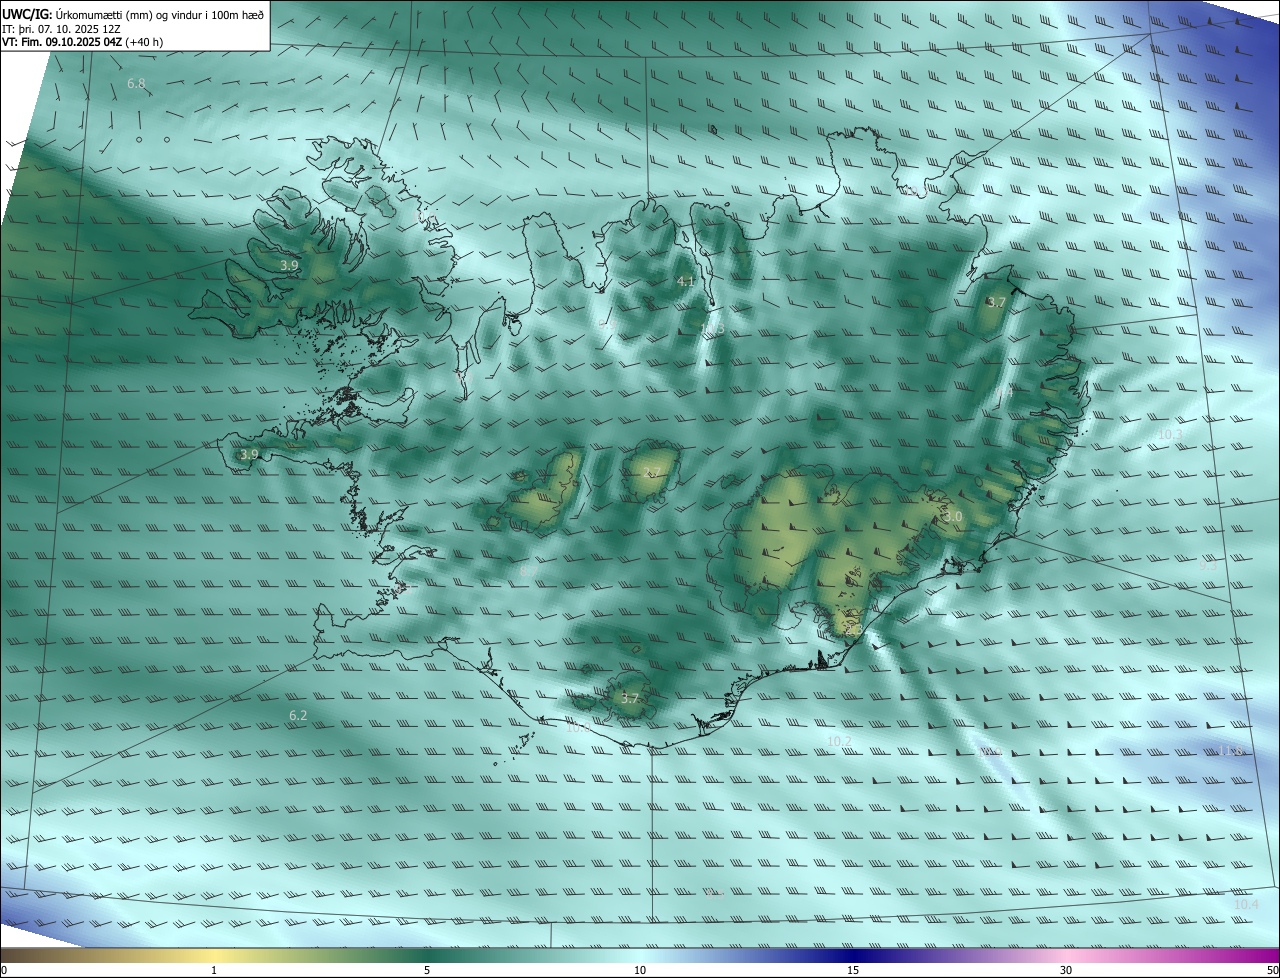Click the 1 tick on the color scale
The image size is (1280, 978).
(x=214, y=970)
